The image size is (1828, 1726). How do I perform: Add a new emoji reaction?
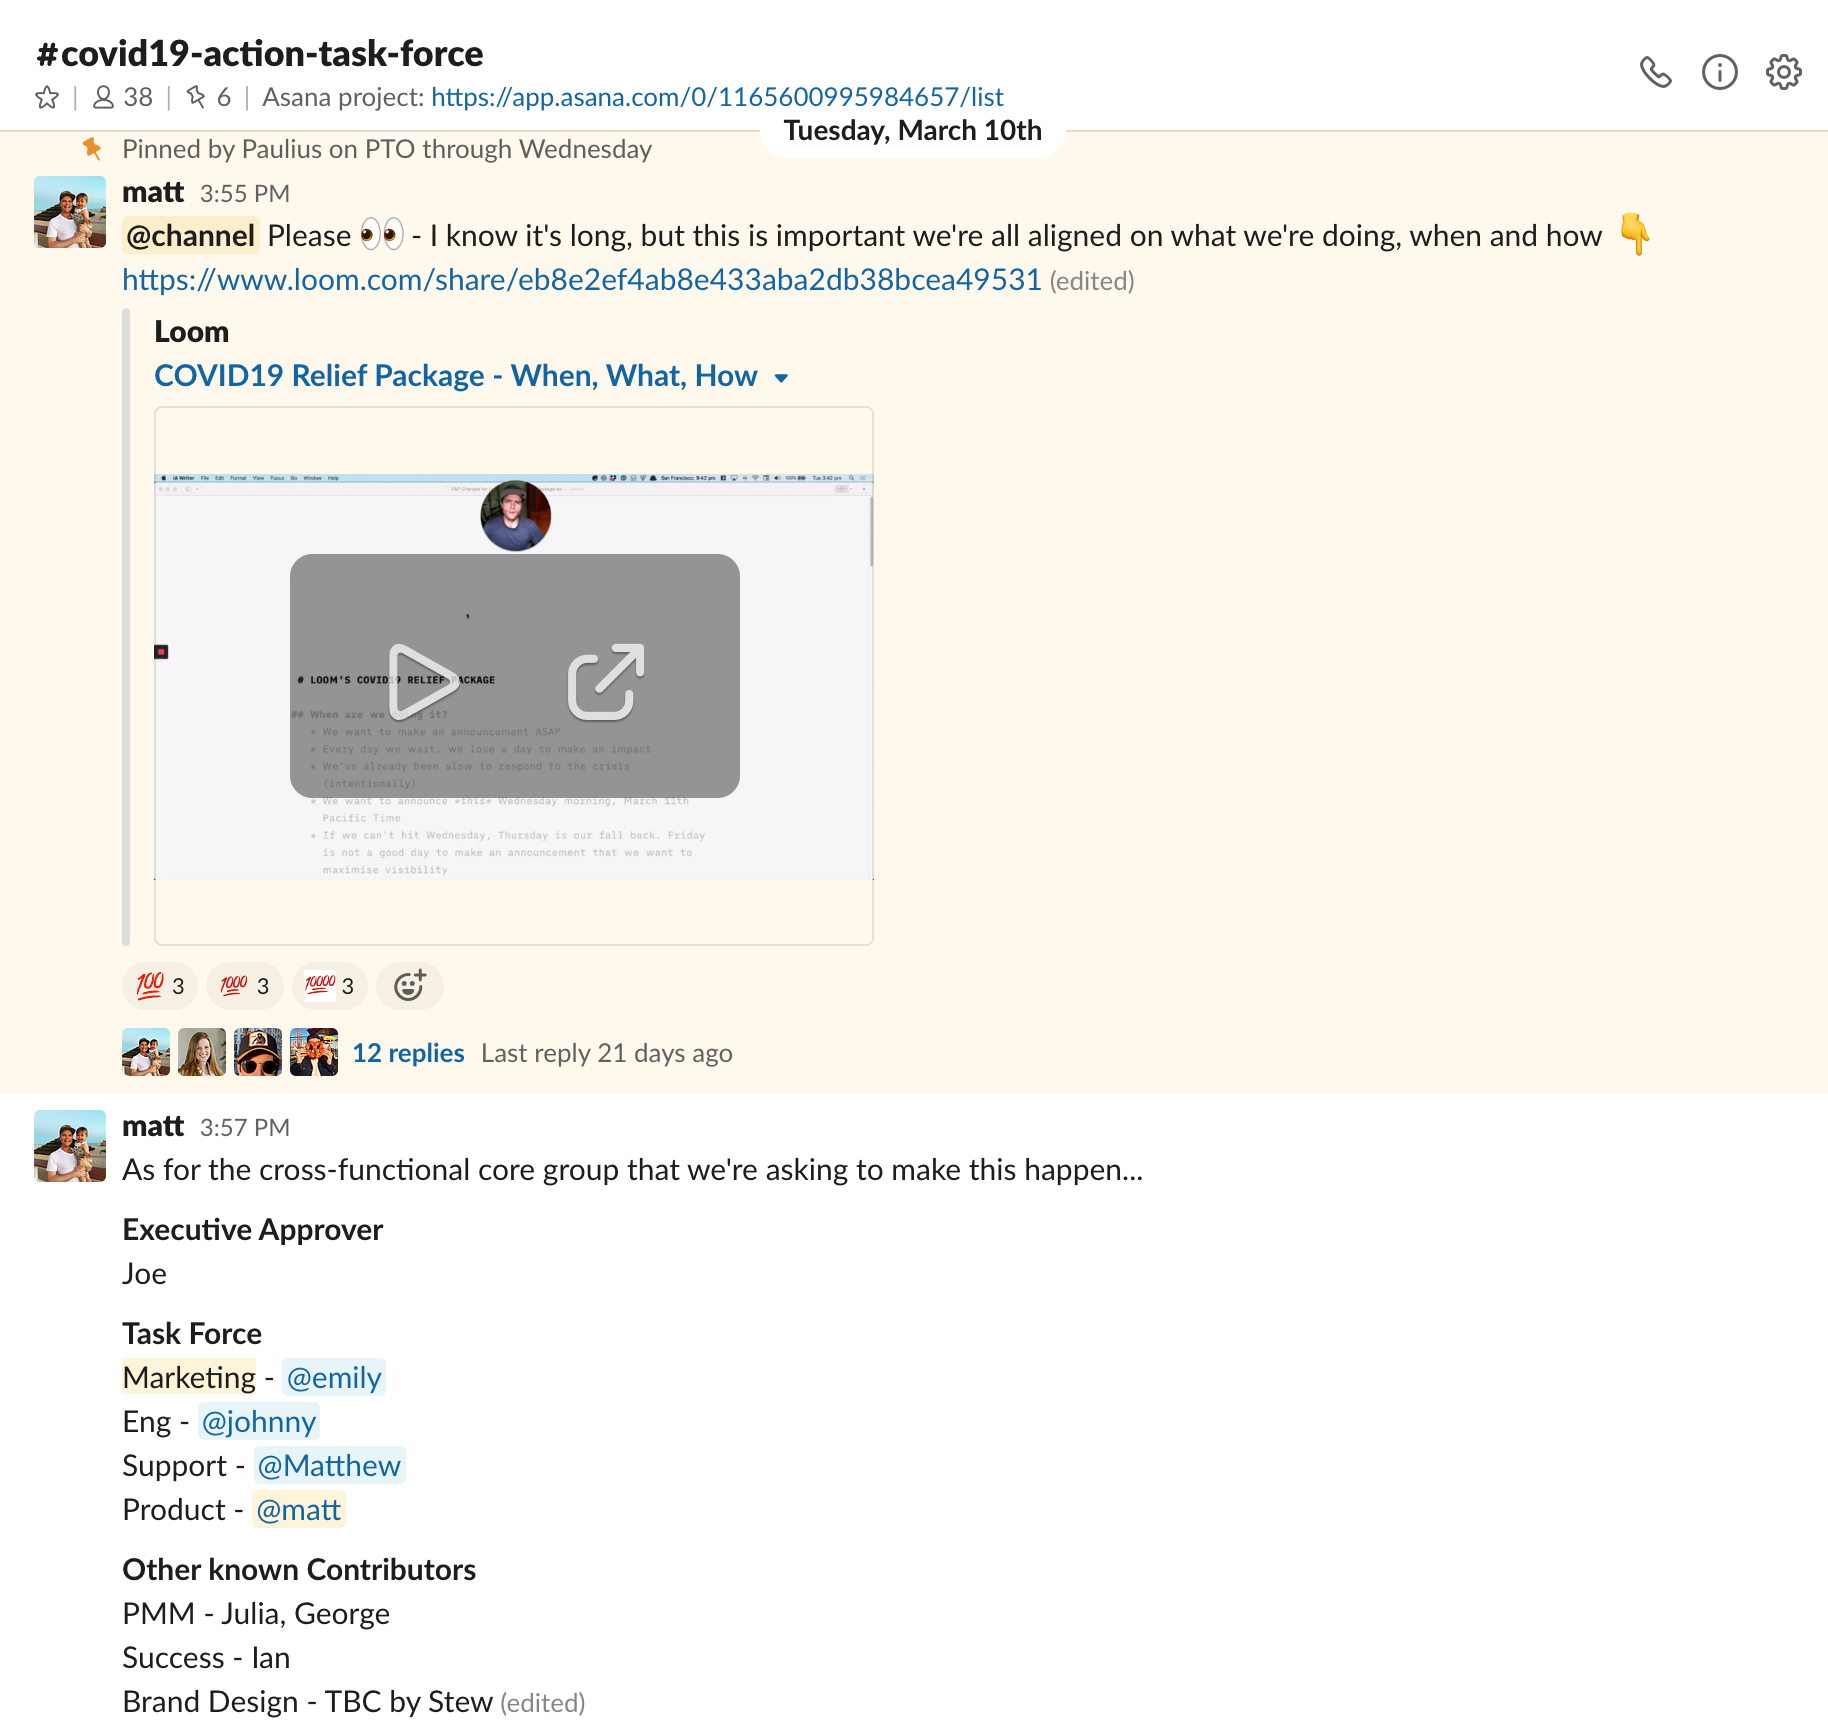410,986
